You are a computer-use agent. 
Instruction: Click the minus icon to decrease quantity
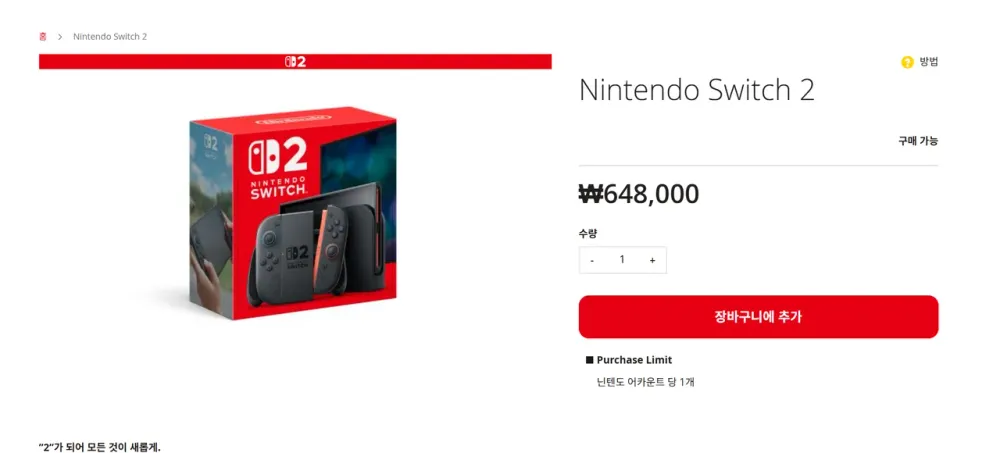click(592, 260)
